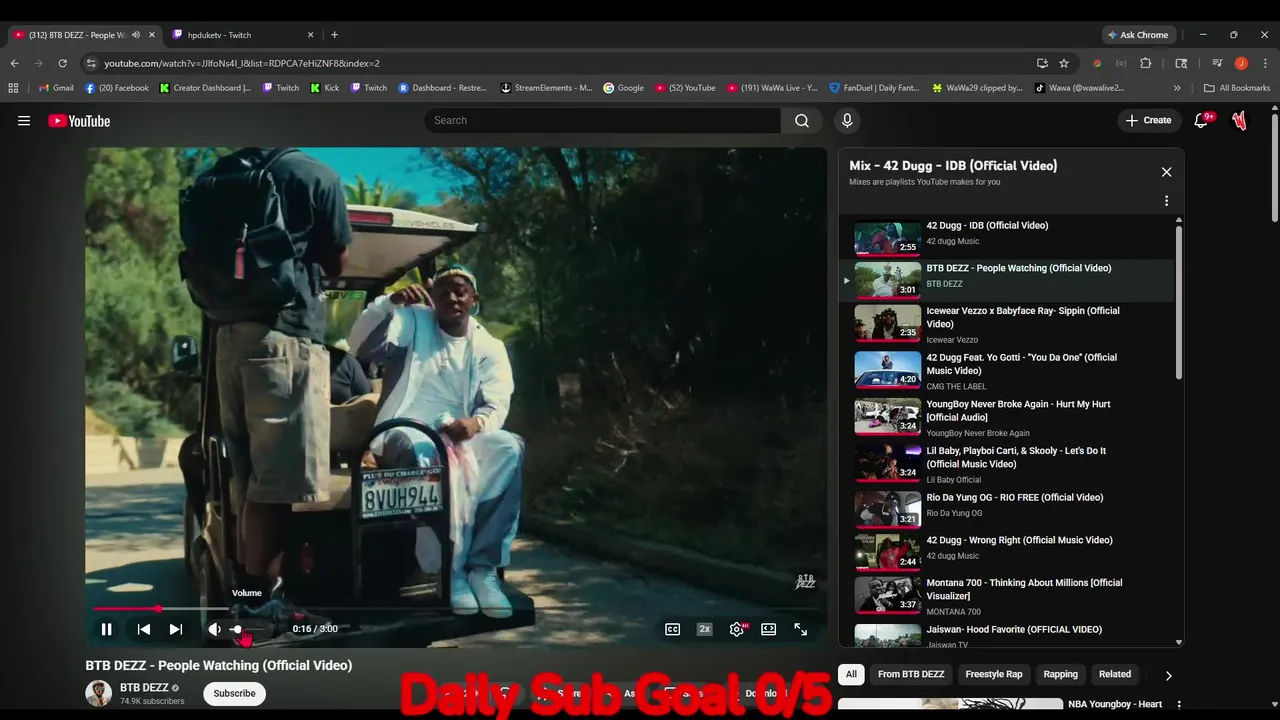This screenshot has height=720, width=1280.
Task: Toggle theater mode
Action: pos(768,629)
